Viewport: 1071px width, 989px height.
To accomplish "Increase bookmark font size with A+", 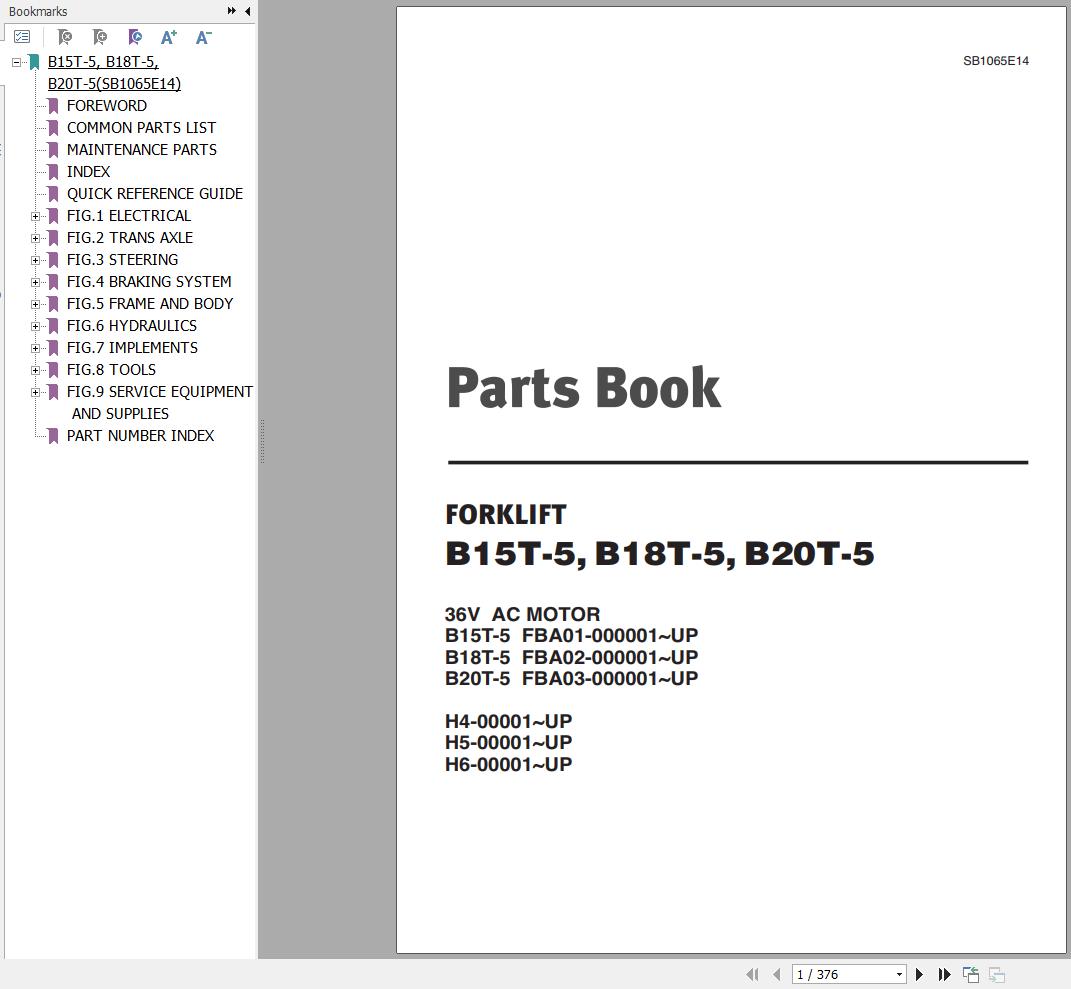I will coord(168,37).
